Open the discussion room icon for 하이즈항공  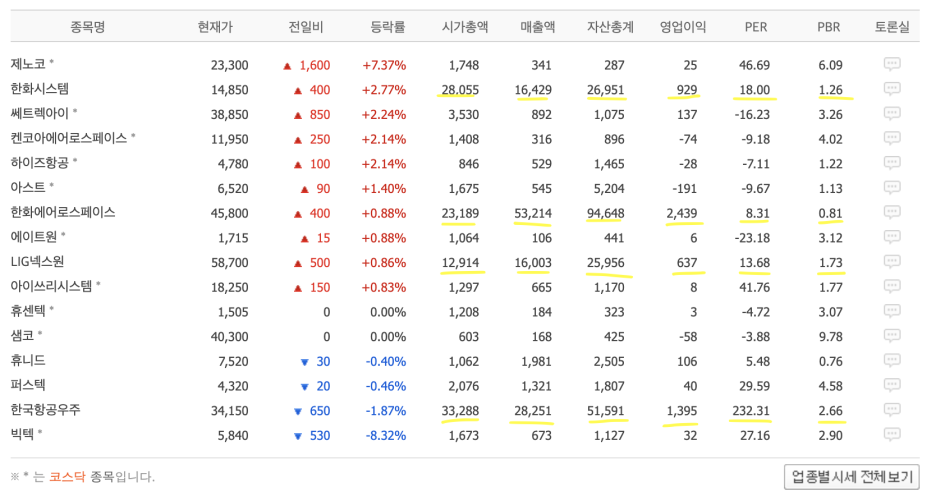pos(892,164)
